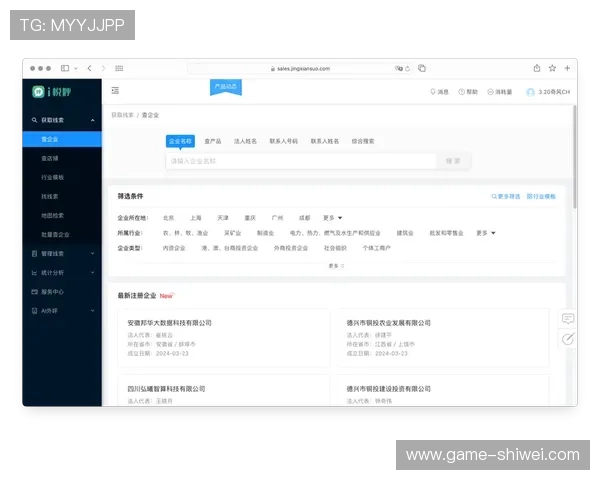The height and width of the screenshot is (480, 600).
Task: Open the 消耗量 usage icon
Action: click(x=490, y=91)
